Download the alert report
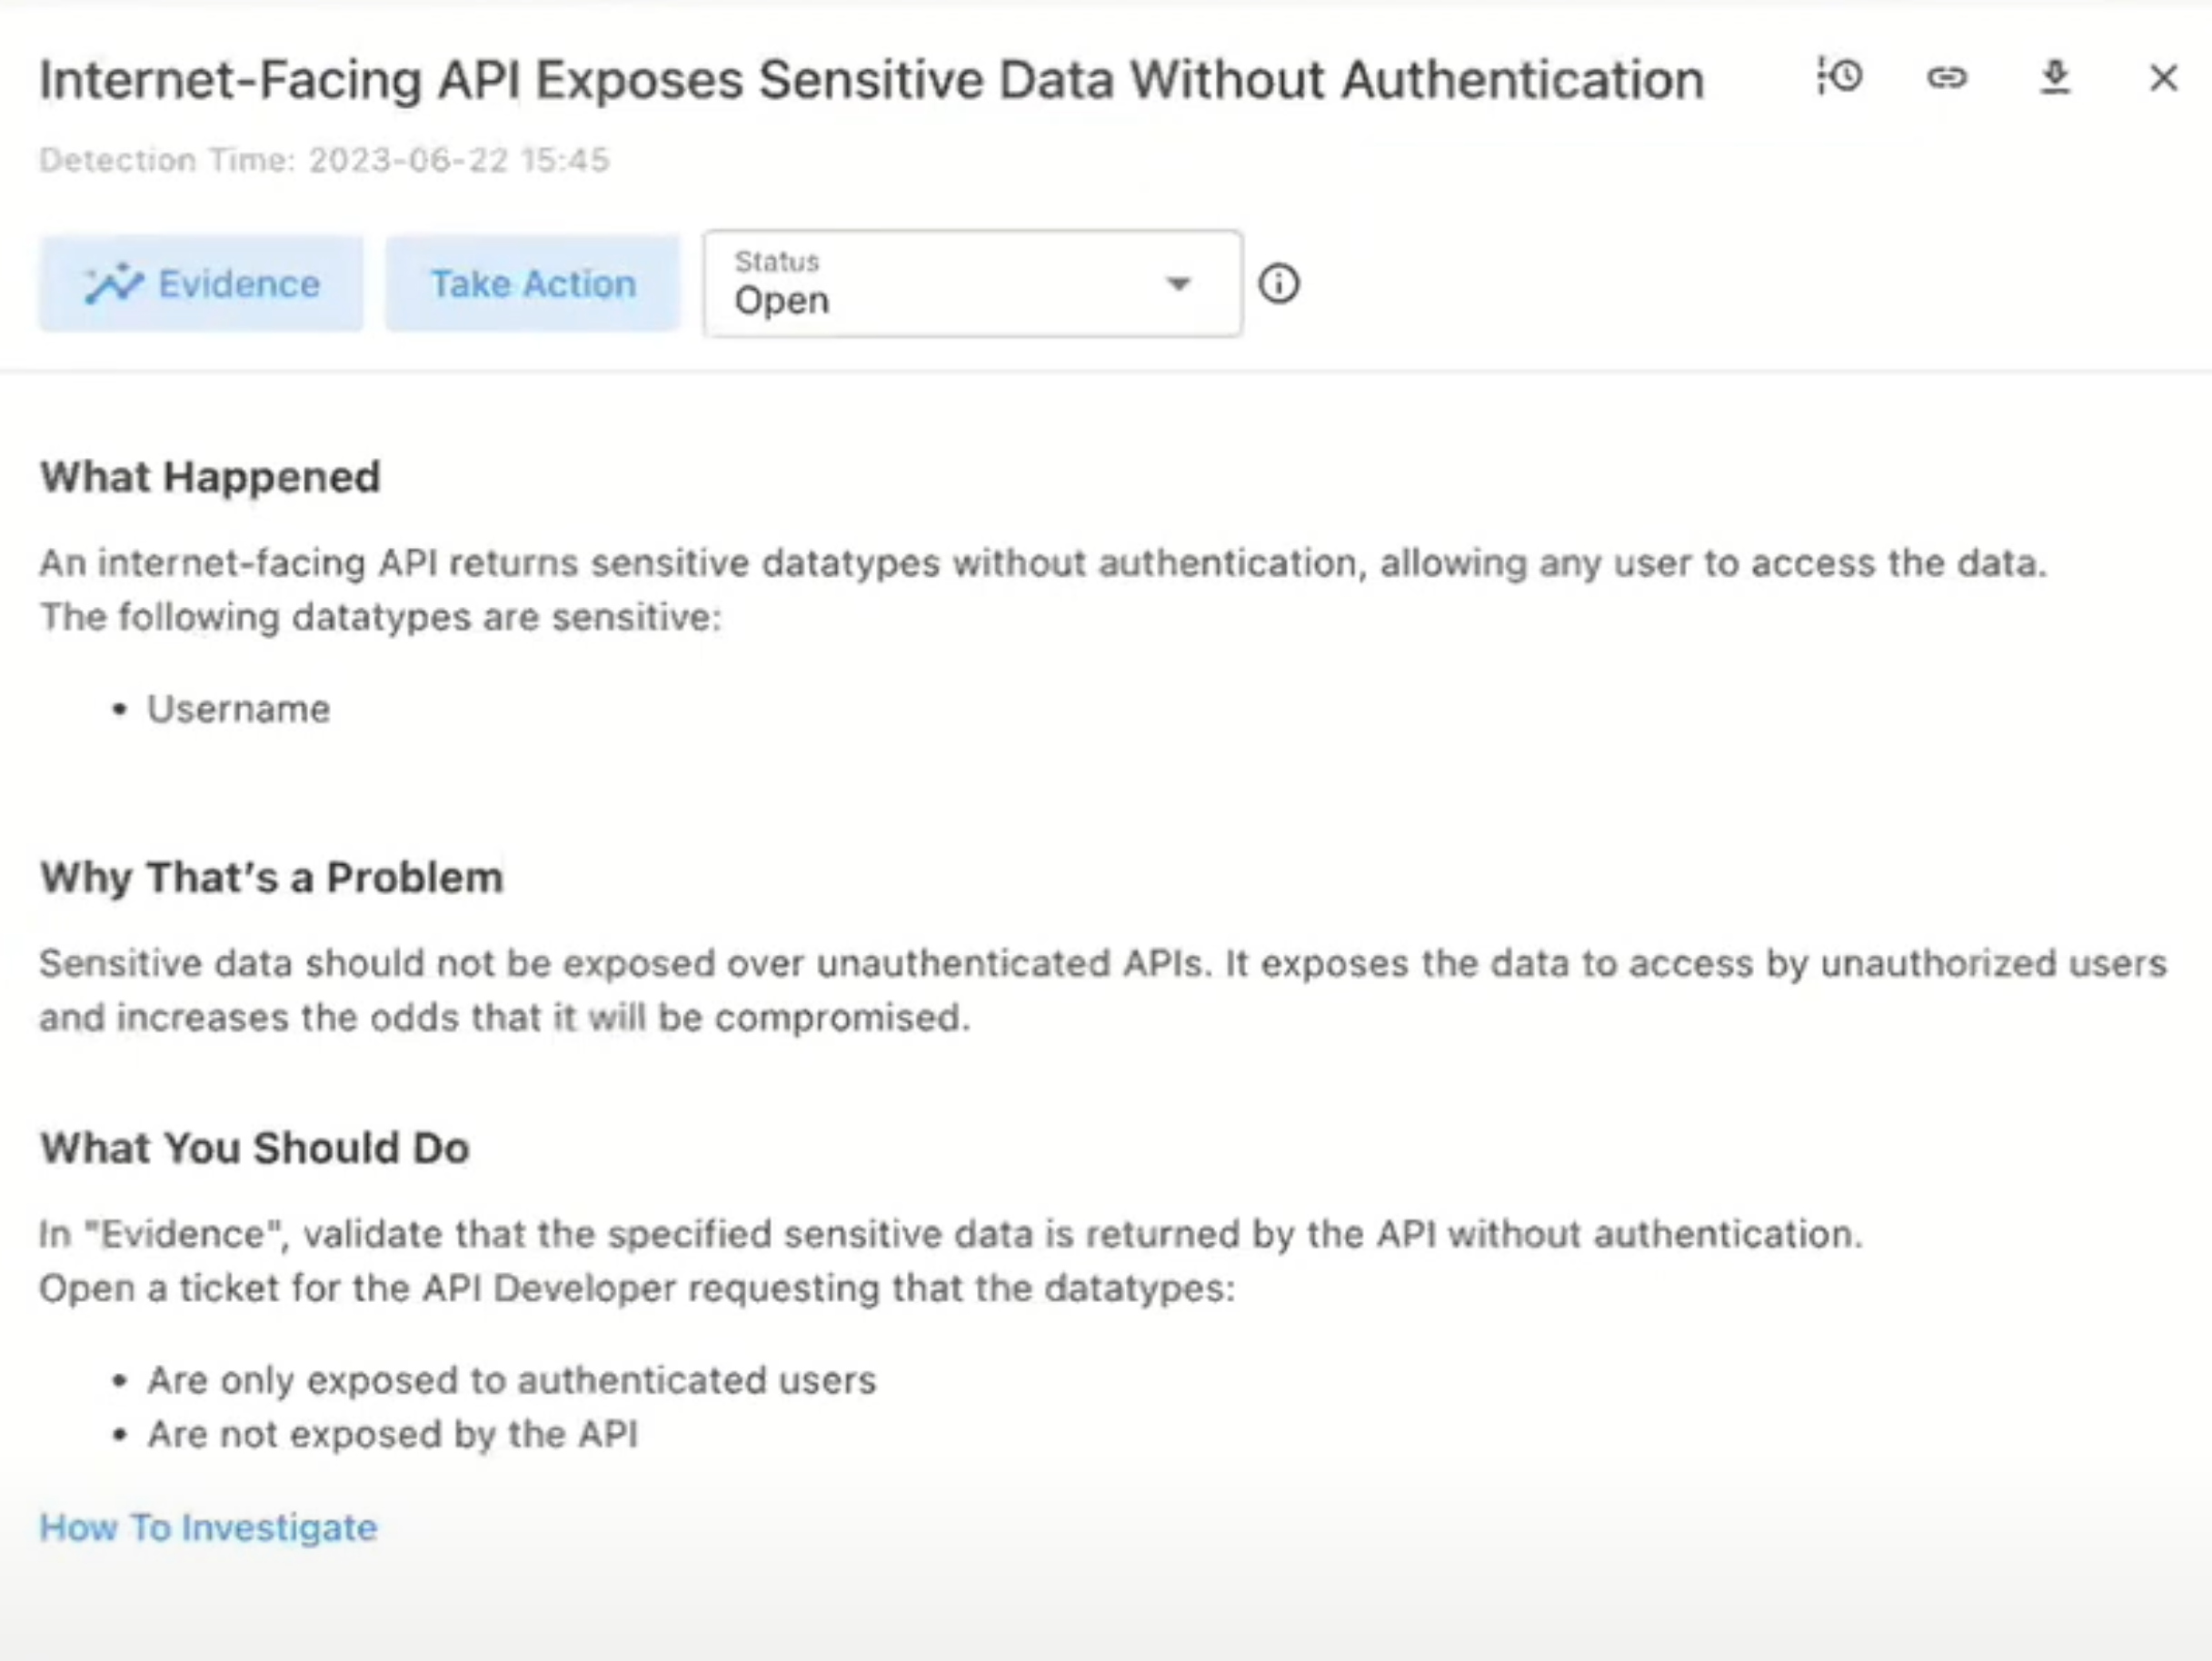2212x1661 pixels. pyautogui.click(x=2055, y=77)
